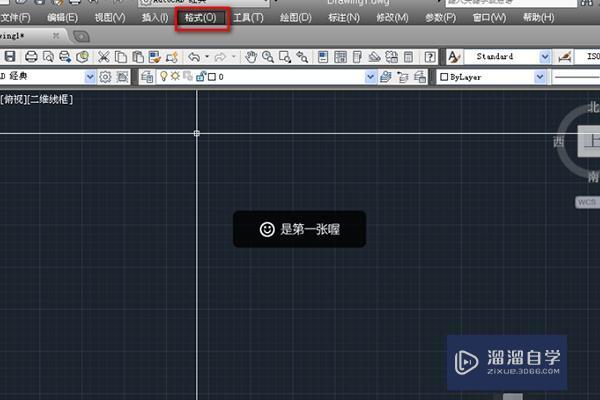Click the [俯视] view control label

coord(13,100)
